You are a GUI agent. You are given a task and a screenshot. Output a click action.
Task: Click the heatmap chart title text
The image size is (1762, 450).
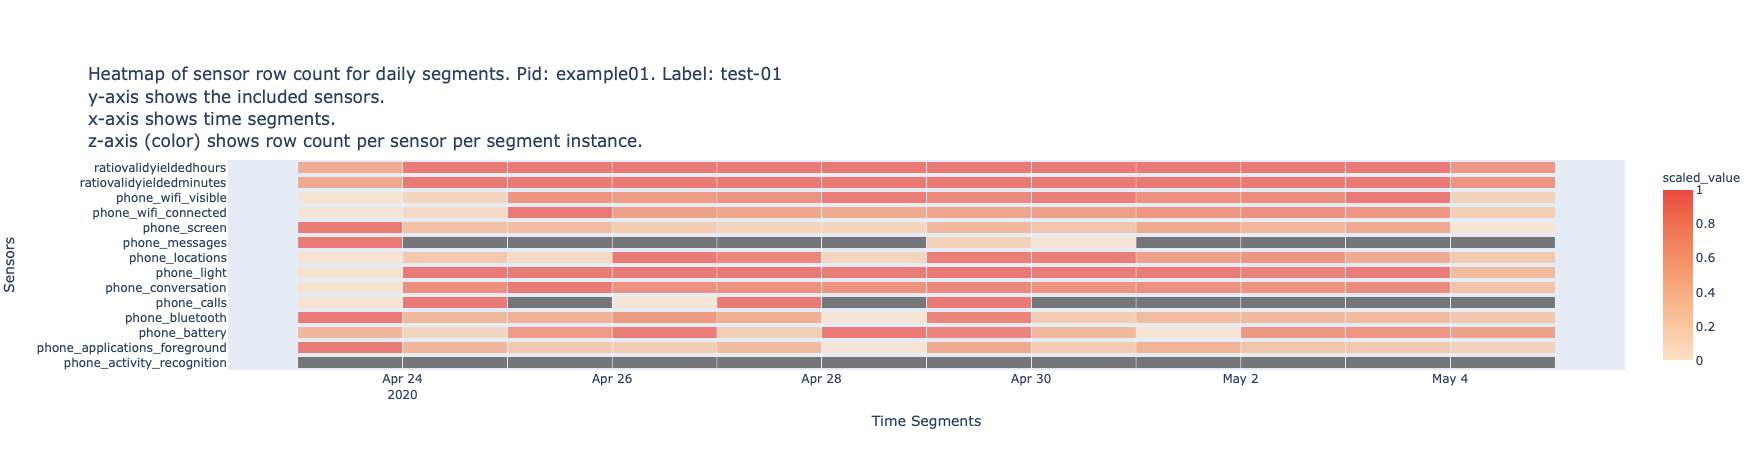pos(434,75)
